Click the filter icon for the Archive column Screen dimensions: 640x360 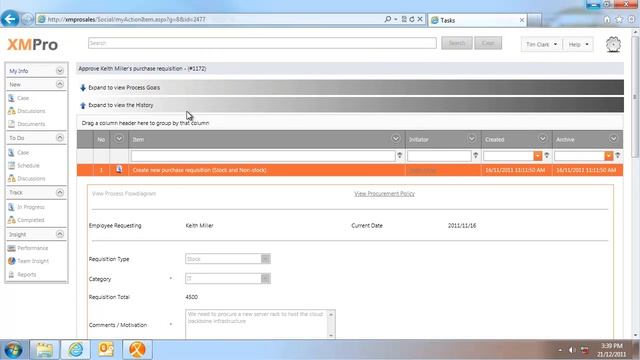(x=618, y=156)
